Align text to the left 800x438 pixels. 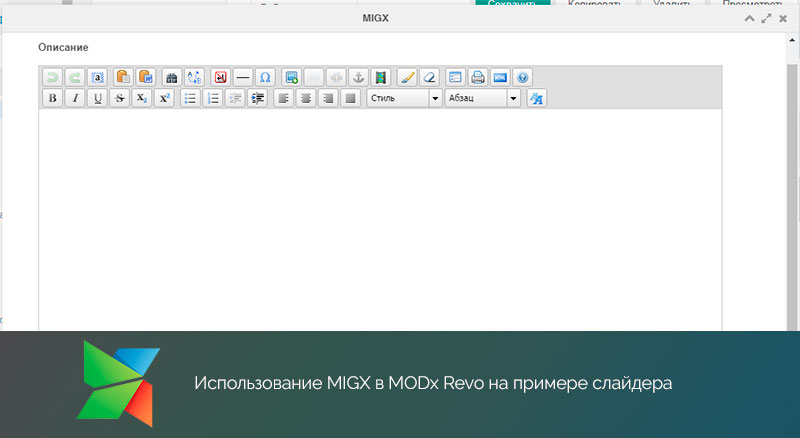click(283, 98)
